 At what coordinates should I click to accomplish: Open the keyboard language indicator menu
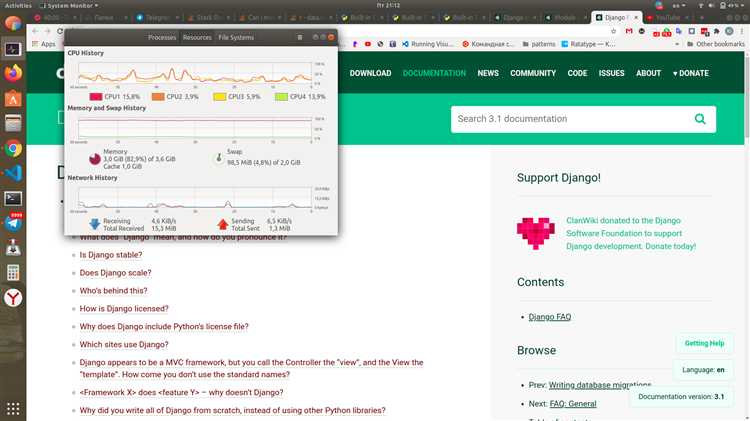click(x=678, y=5)
